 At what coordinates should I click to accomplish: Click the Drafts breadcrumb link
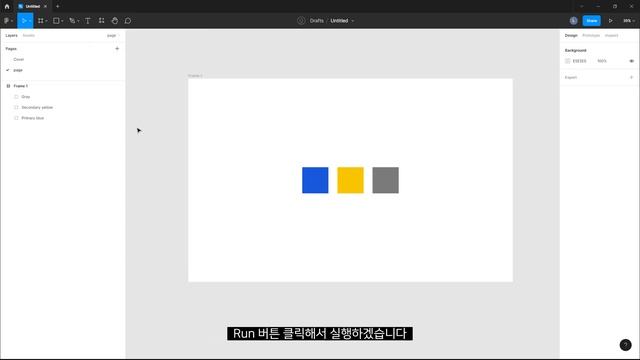316,20
